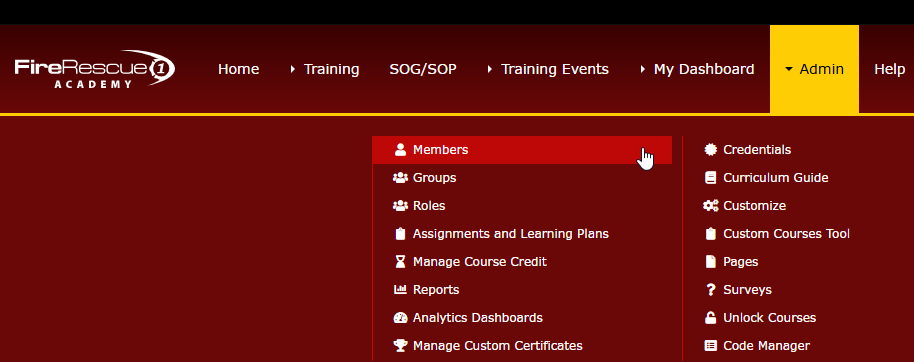The image size is (914, 362).
Task: Go to the Home page
Action: (238, 69)
